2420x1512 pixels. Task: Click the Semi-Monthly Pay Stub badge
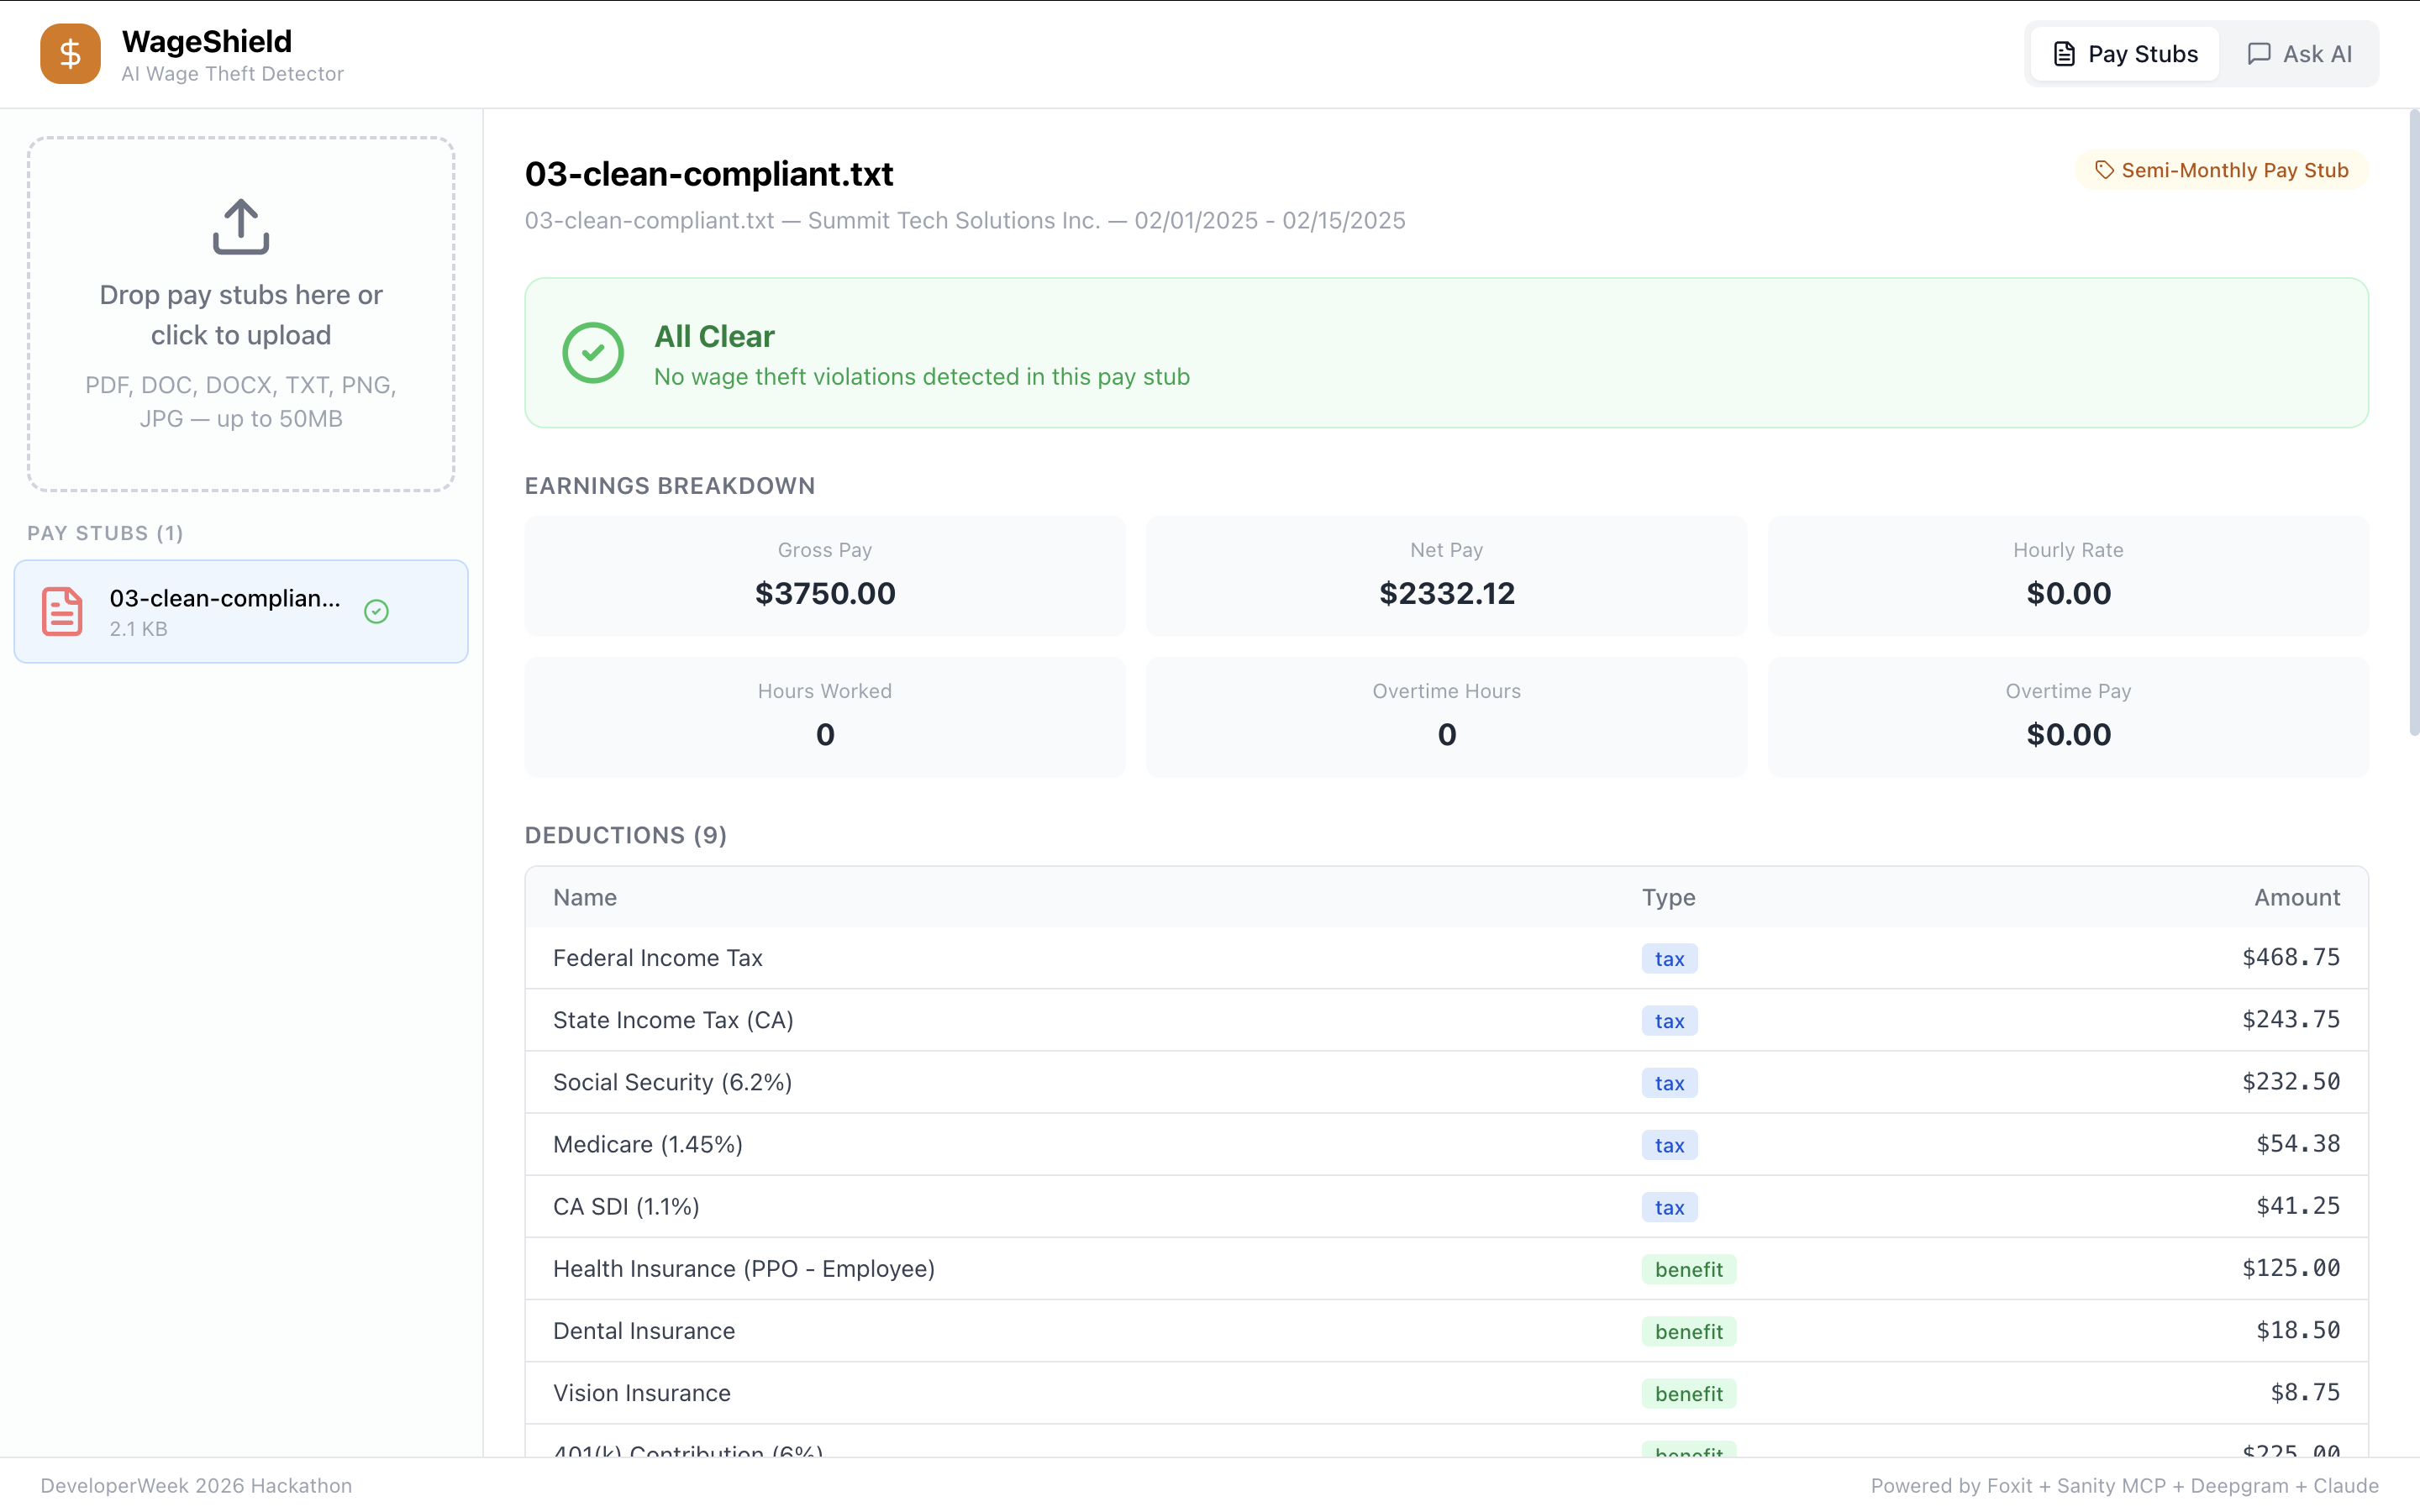(x=2222, y=170)
